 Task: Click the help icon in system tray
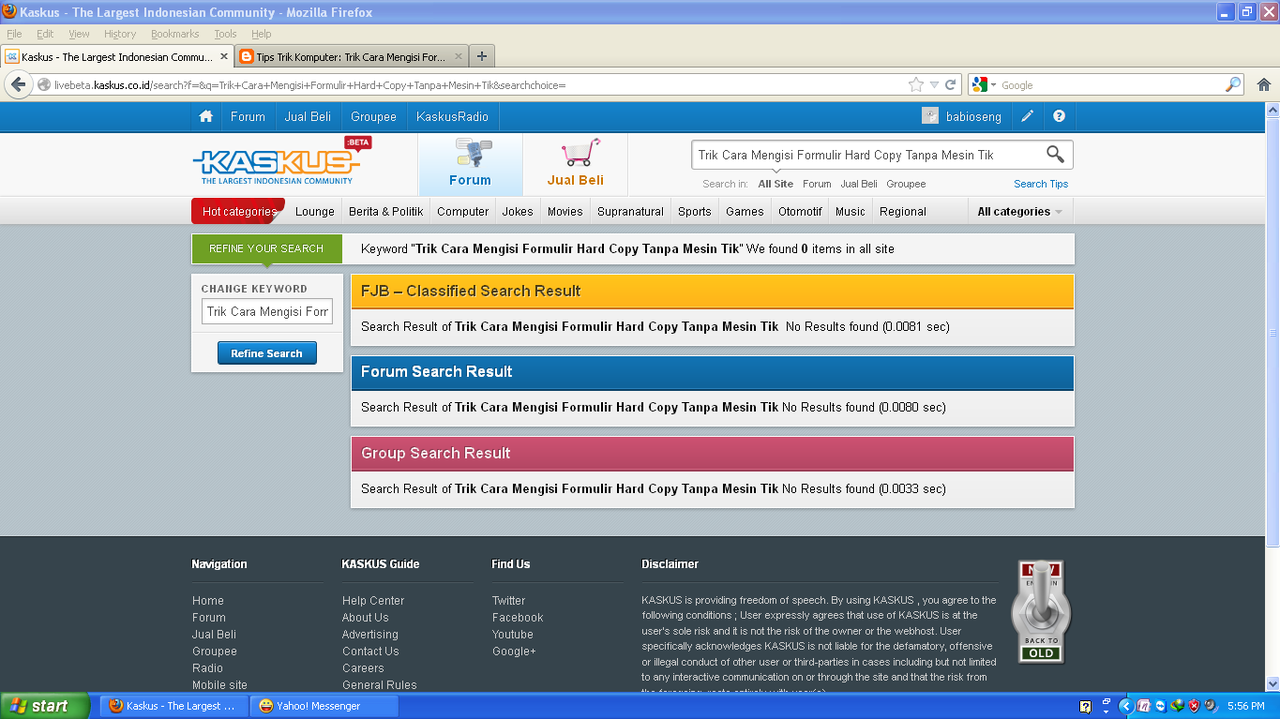[1085, 706]
